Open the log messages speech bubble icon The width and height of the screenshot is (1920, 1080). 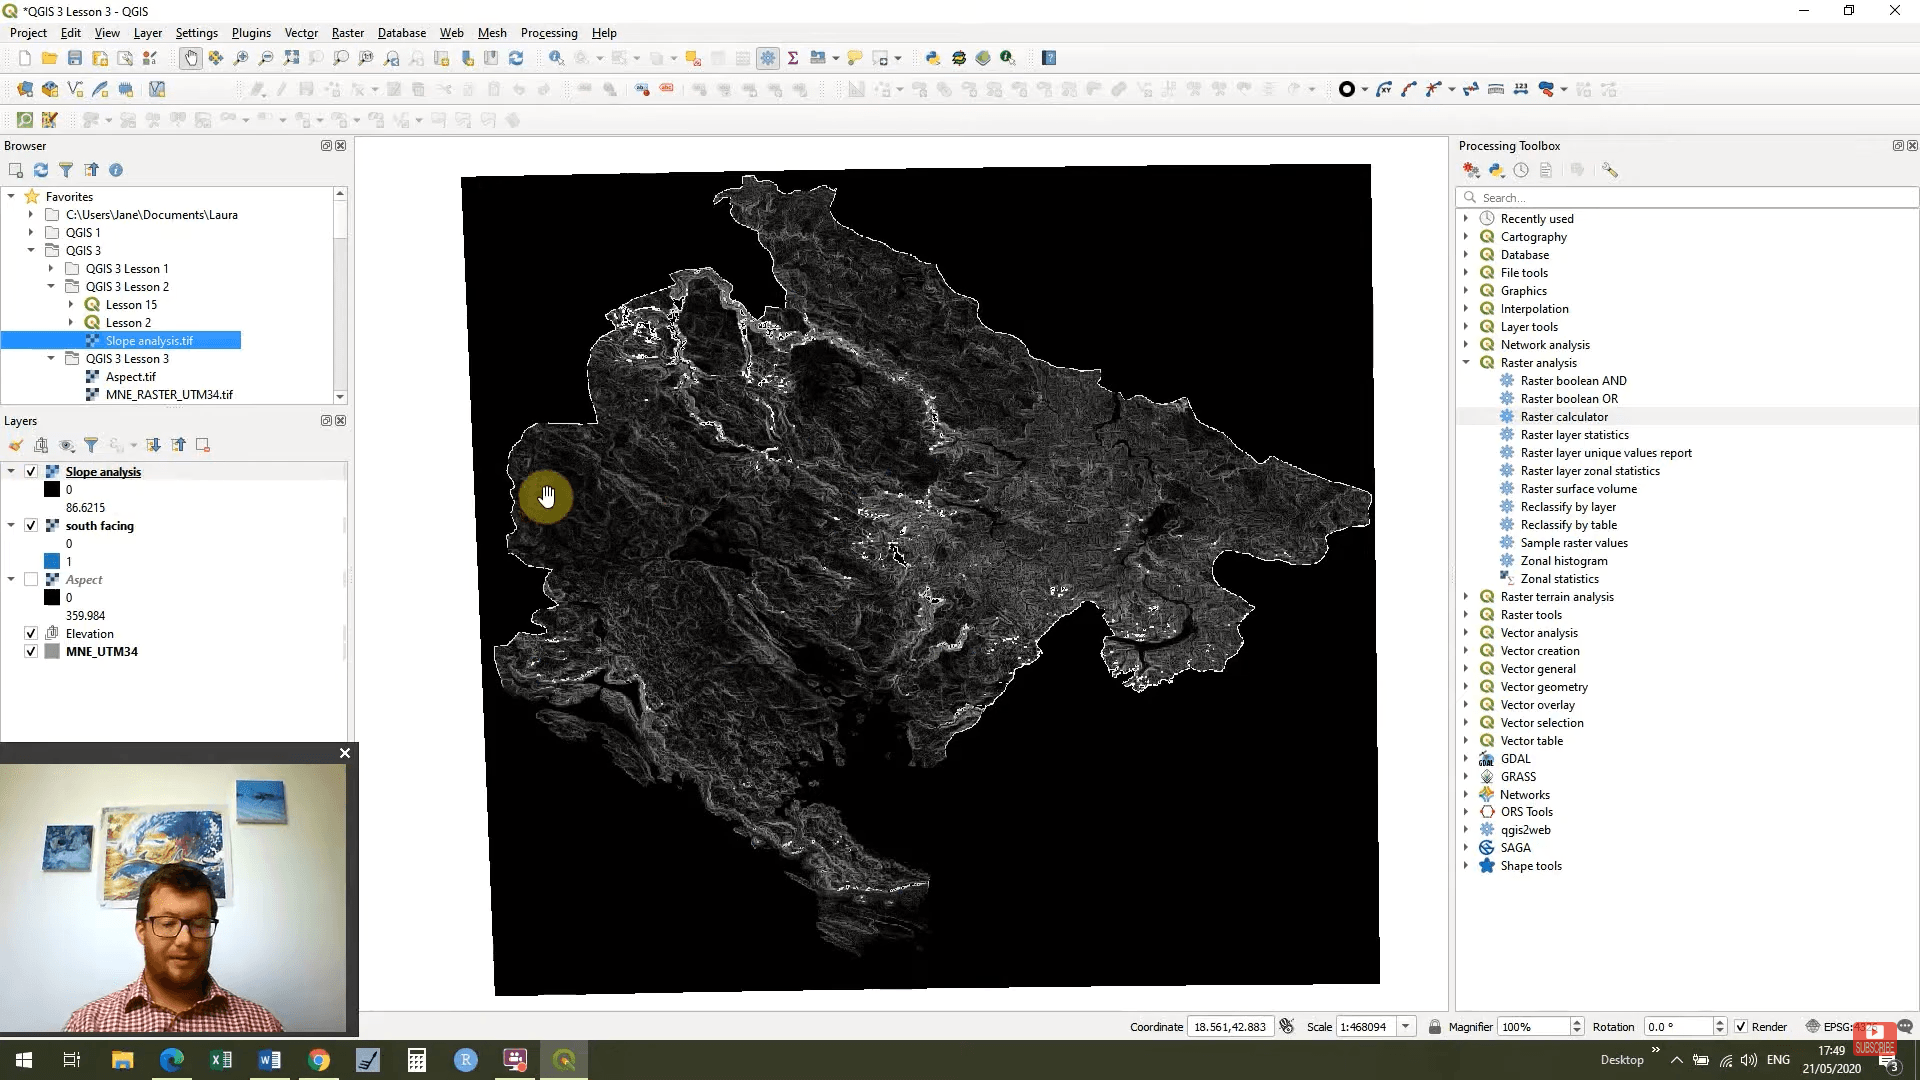click(1905, 1026)
